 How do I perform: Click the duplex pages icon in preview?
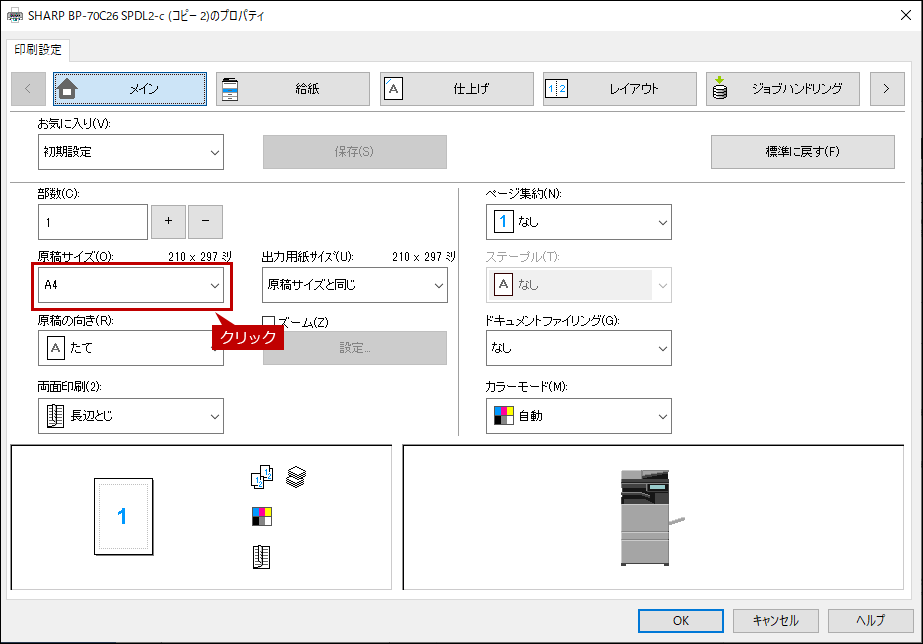click(x=262, y=477)
